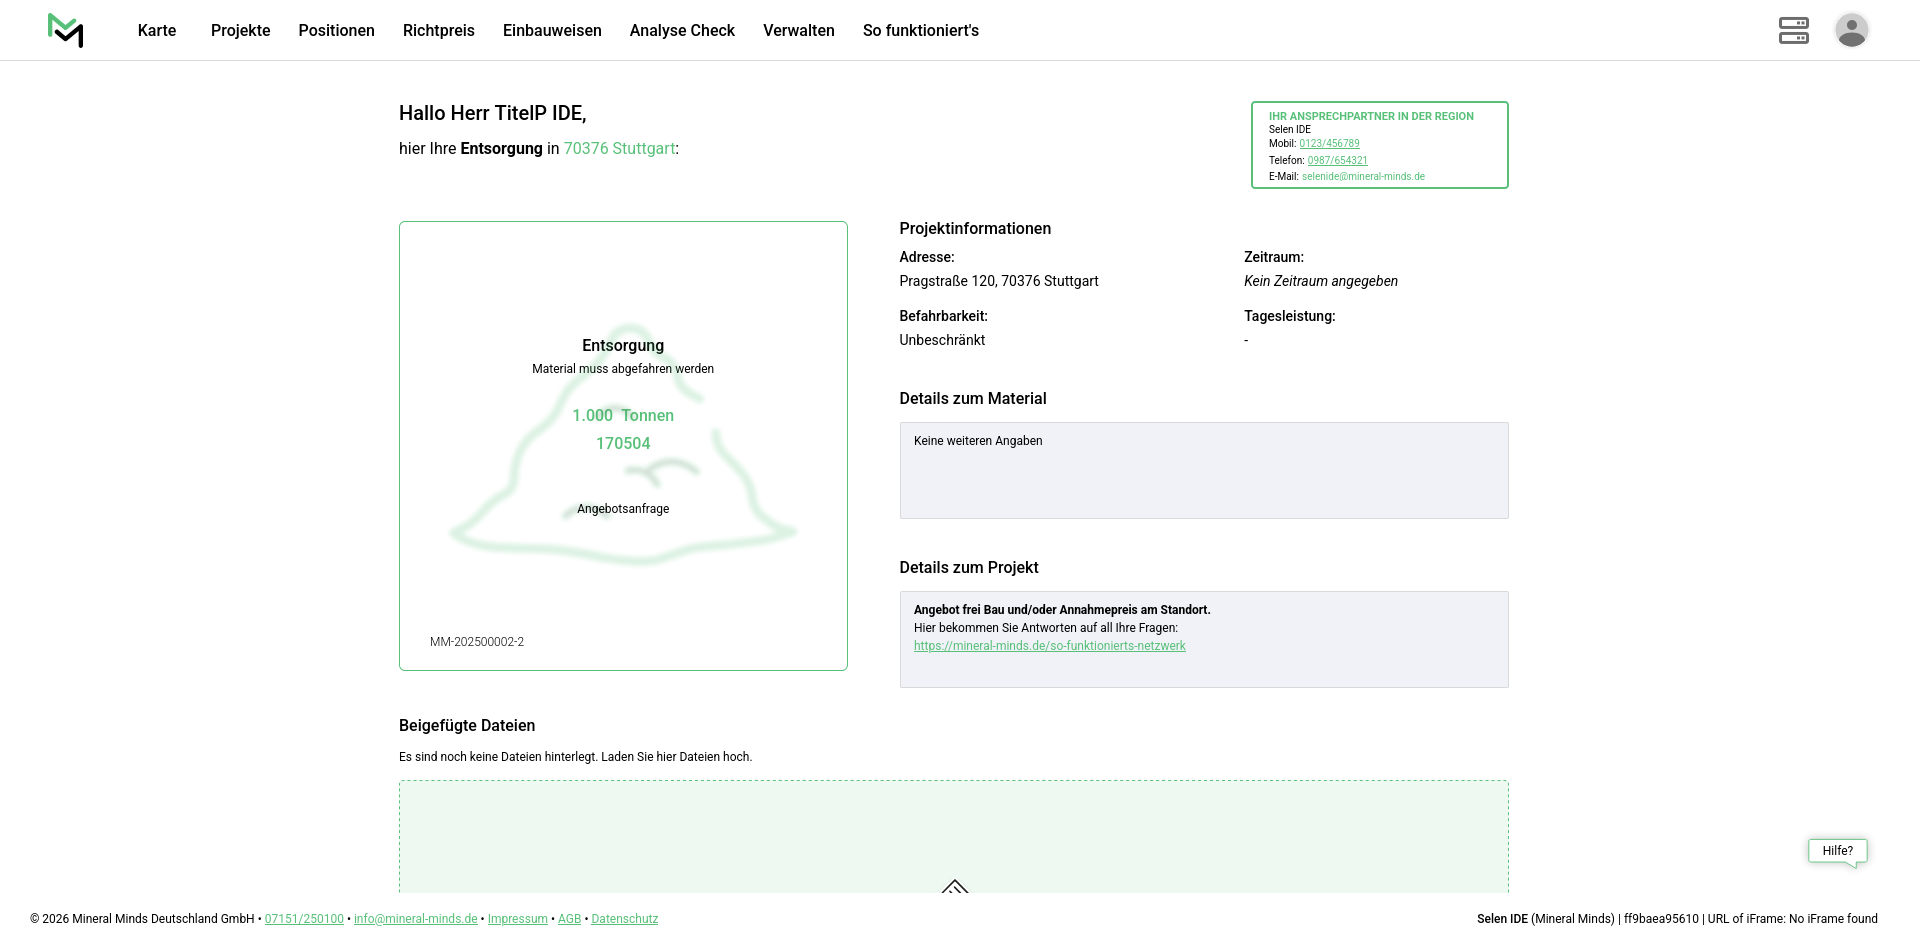Viewport: 1920px width, 943px height.
Task: Click the Hilfe? help button
Action: pyautogui.click(x=1837, y=851)
